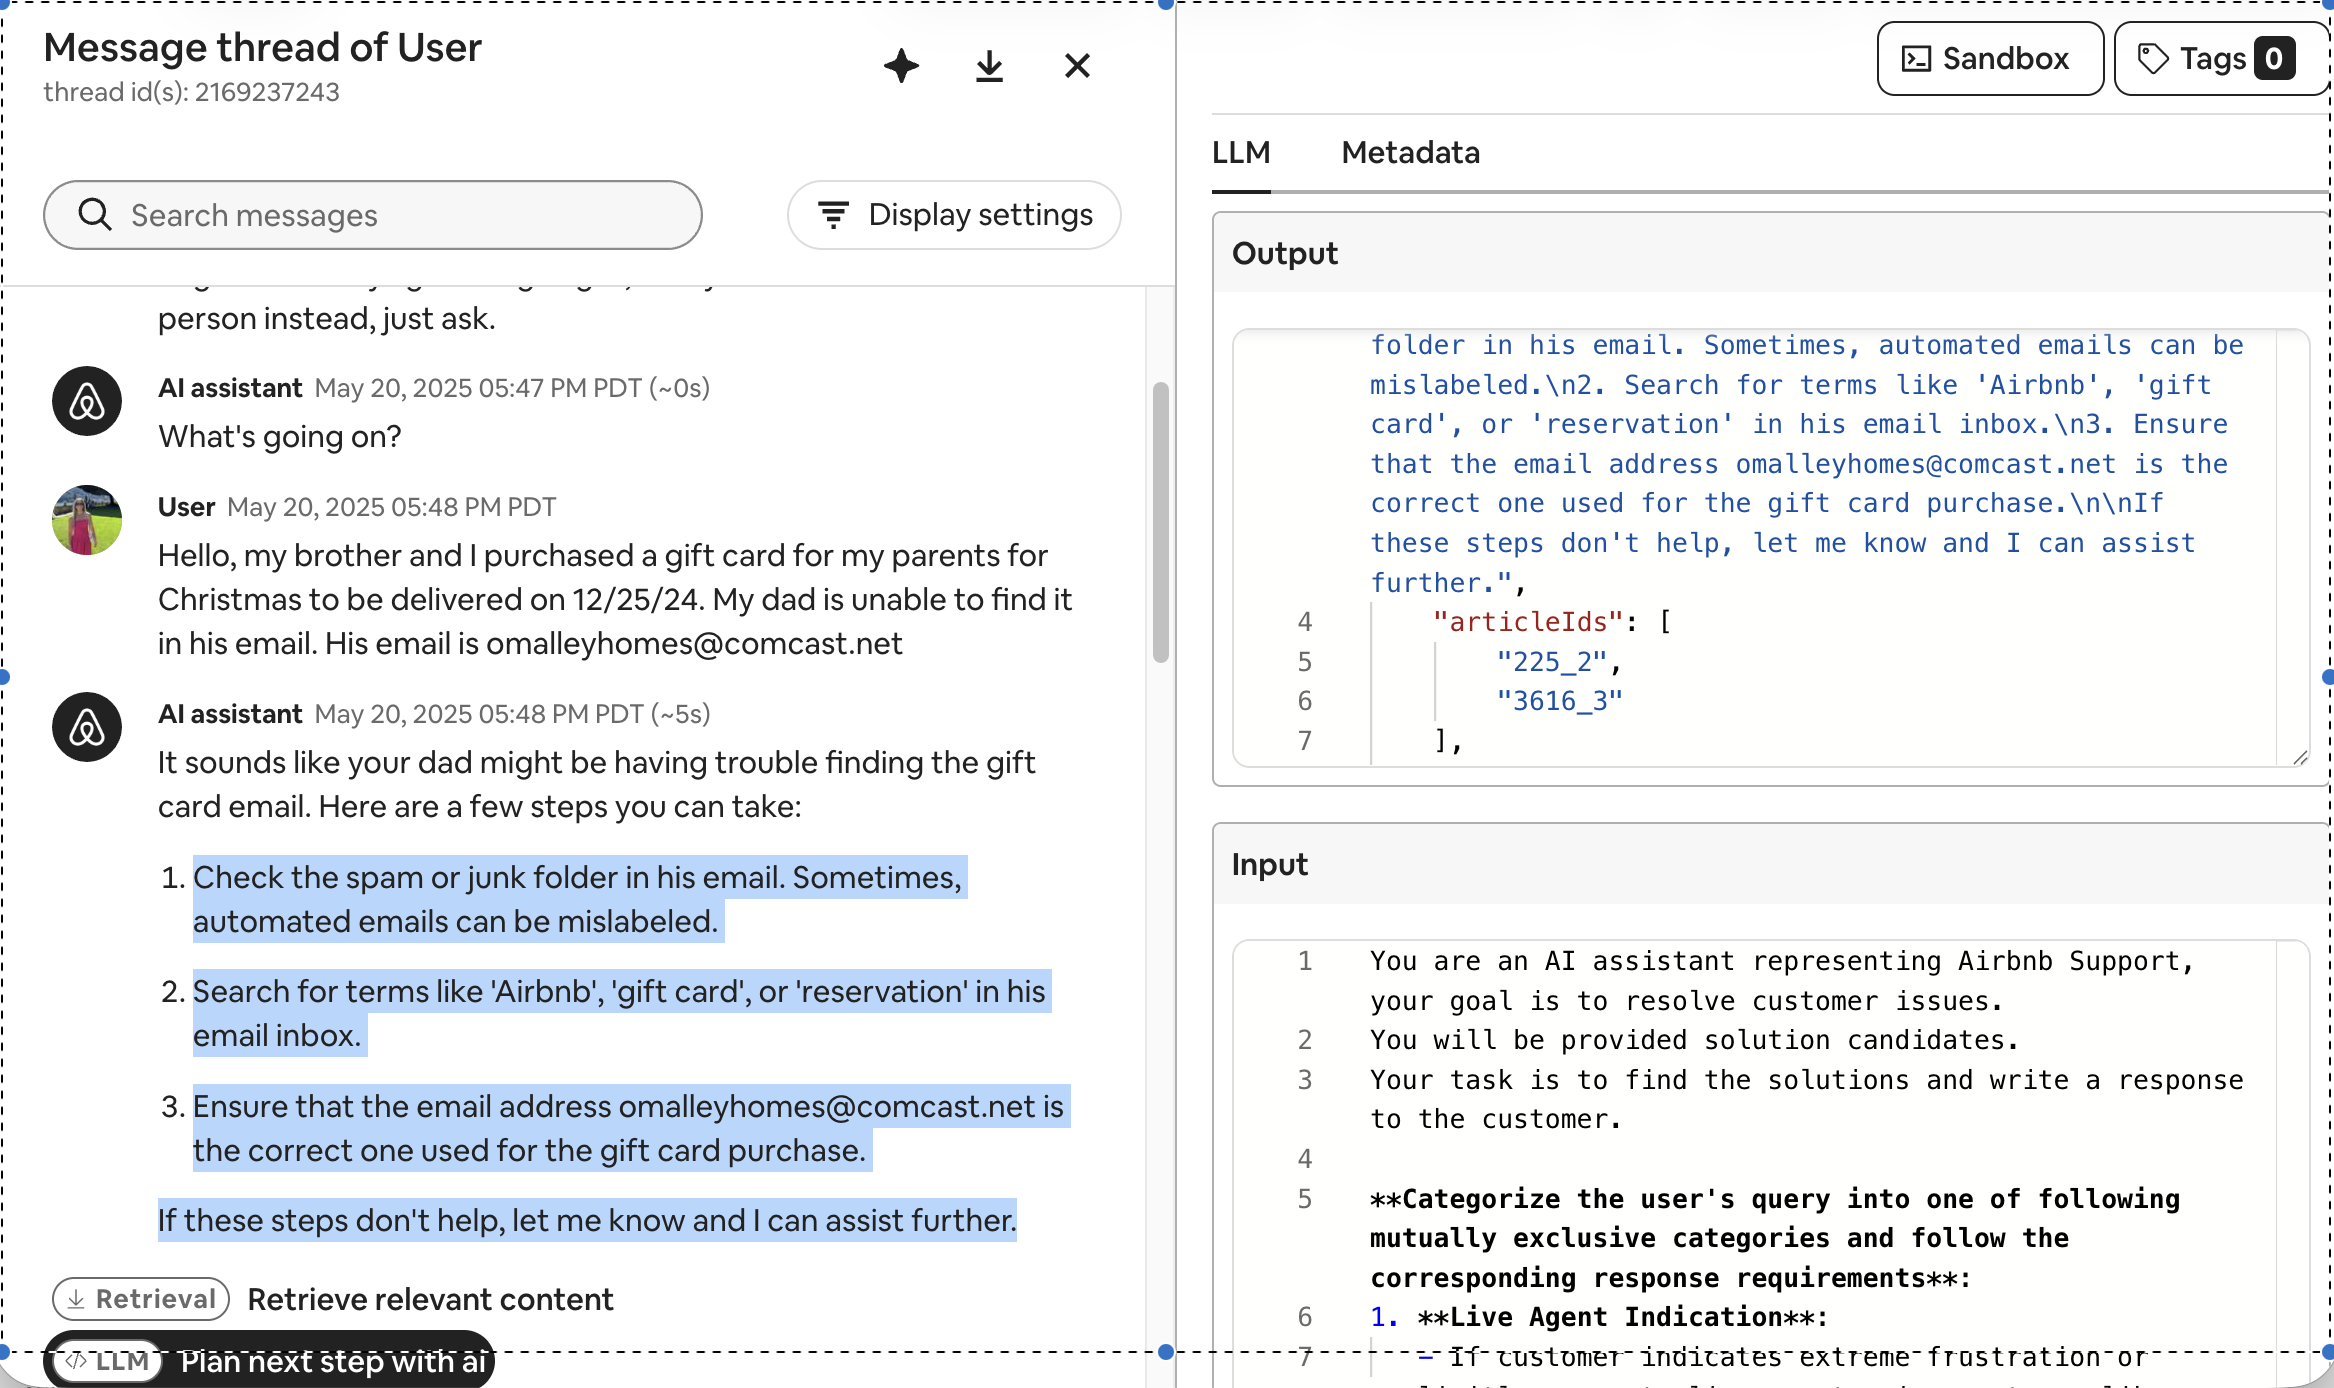The image size is (2334, 1388).
Task: Click Airbnb avatar of gift card reply
Action: click(87, 727)
